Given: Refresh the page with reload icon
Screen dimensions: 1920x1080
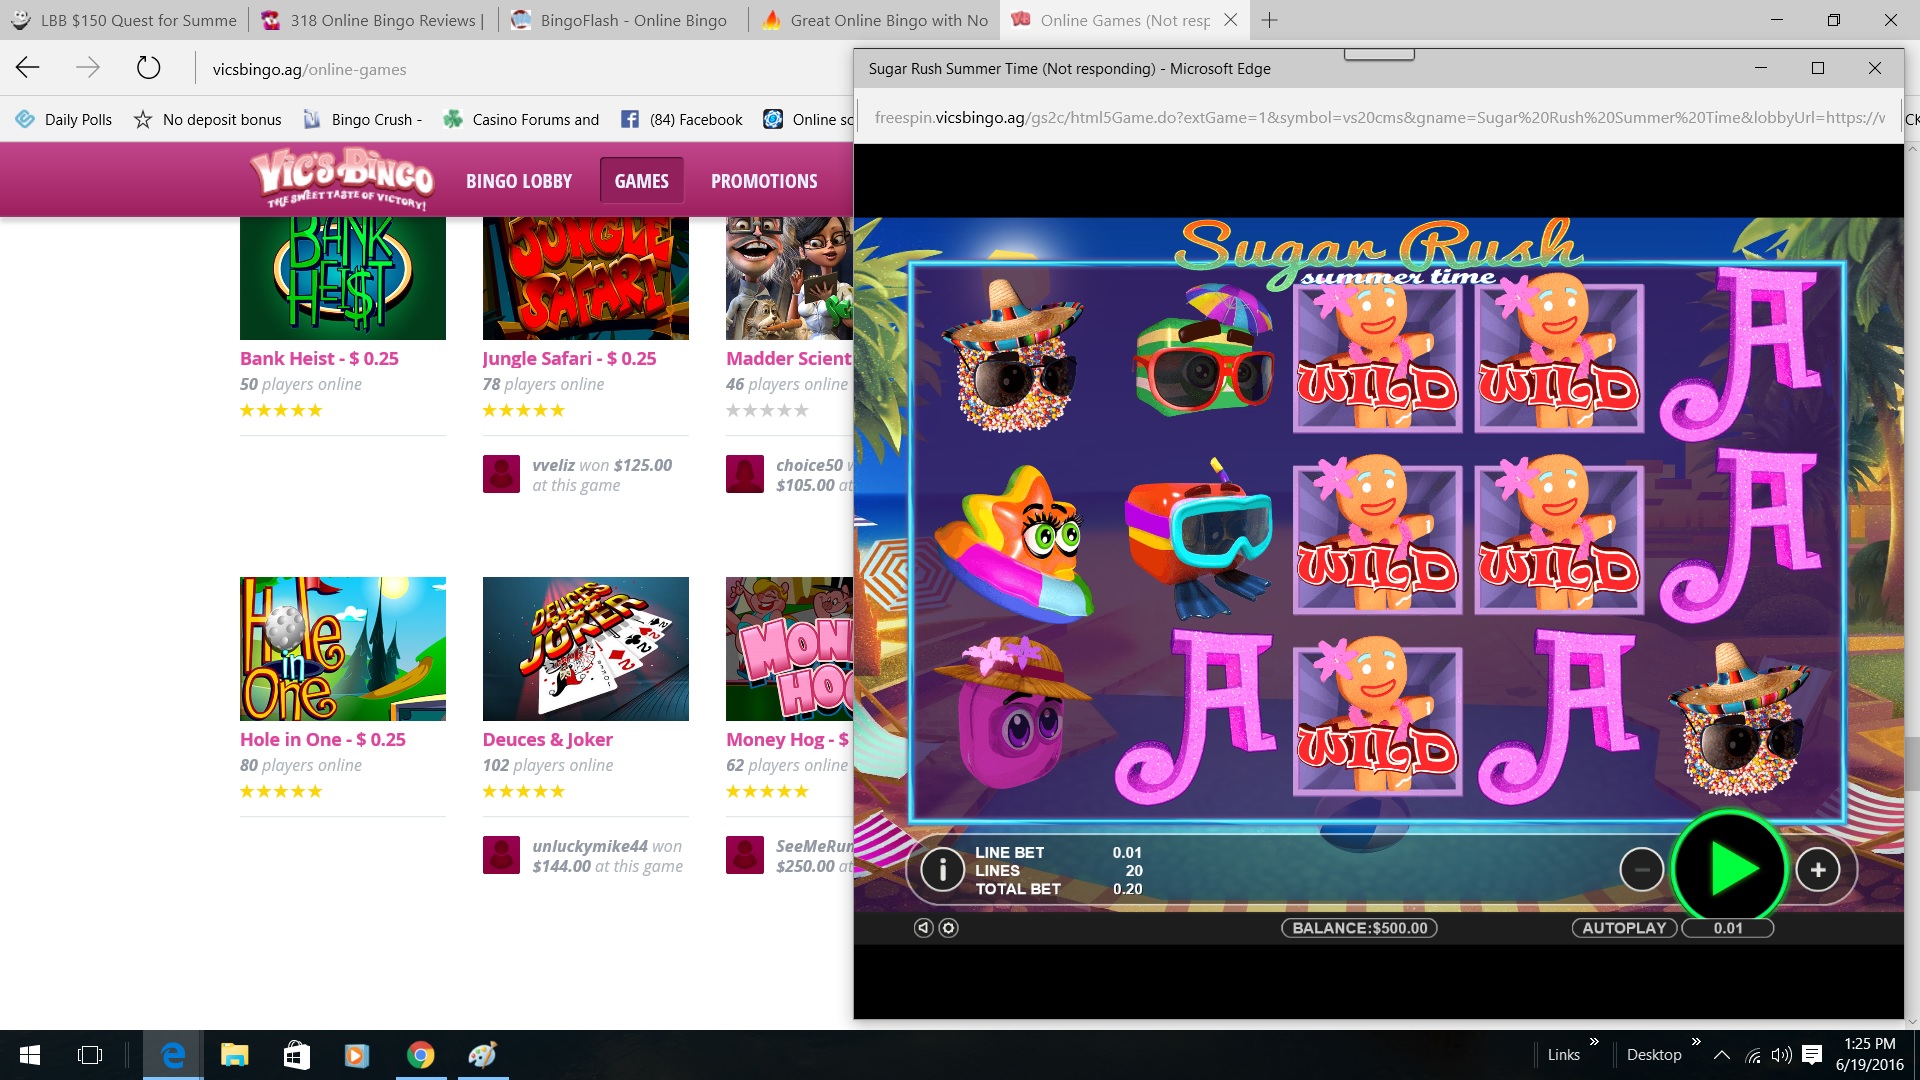Looking at the screenshot, I should pos(148,68).
